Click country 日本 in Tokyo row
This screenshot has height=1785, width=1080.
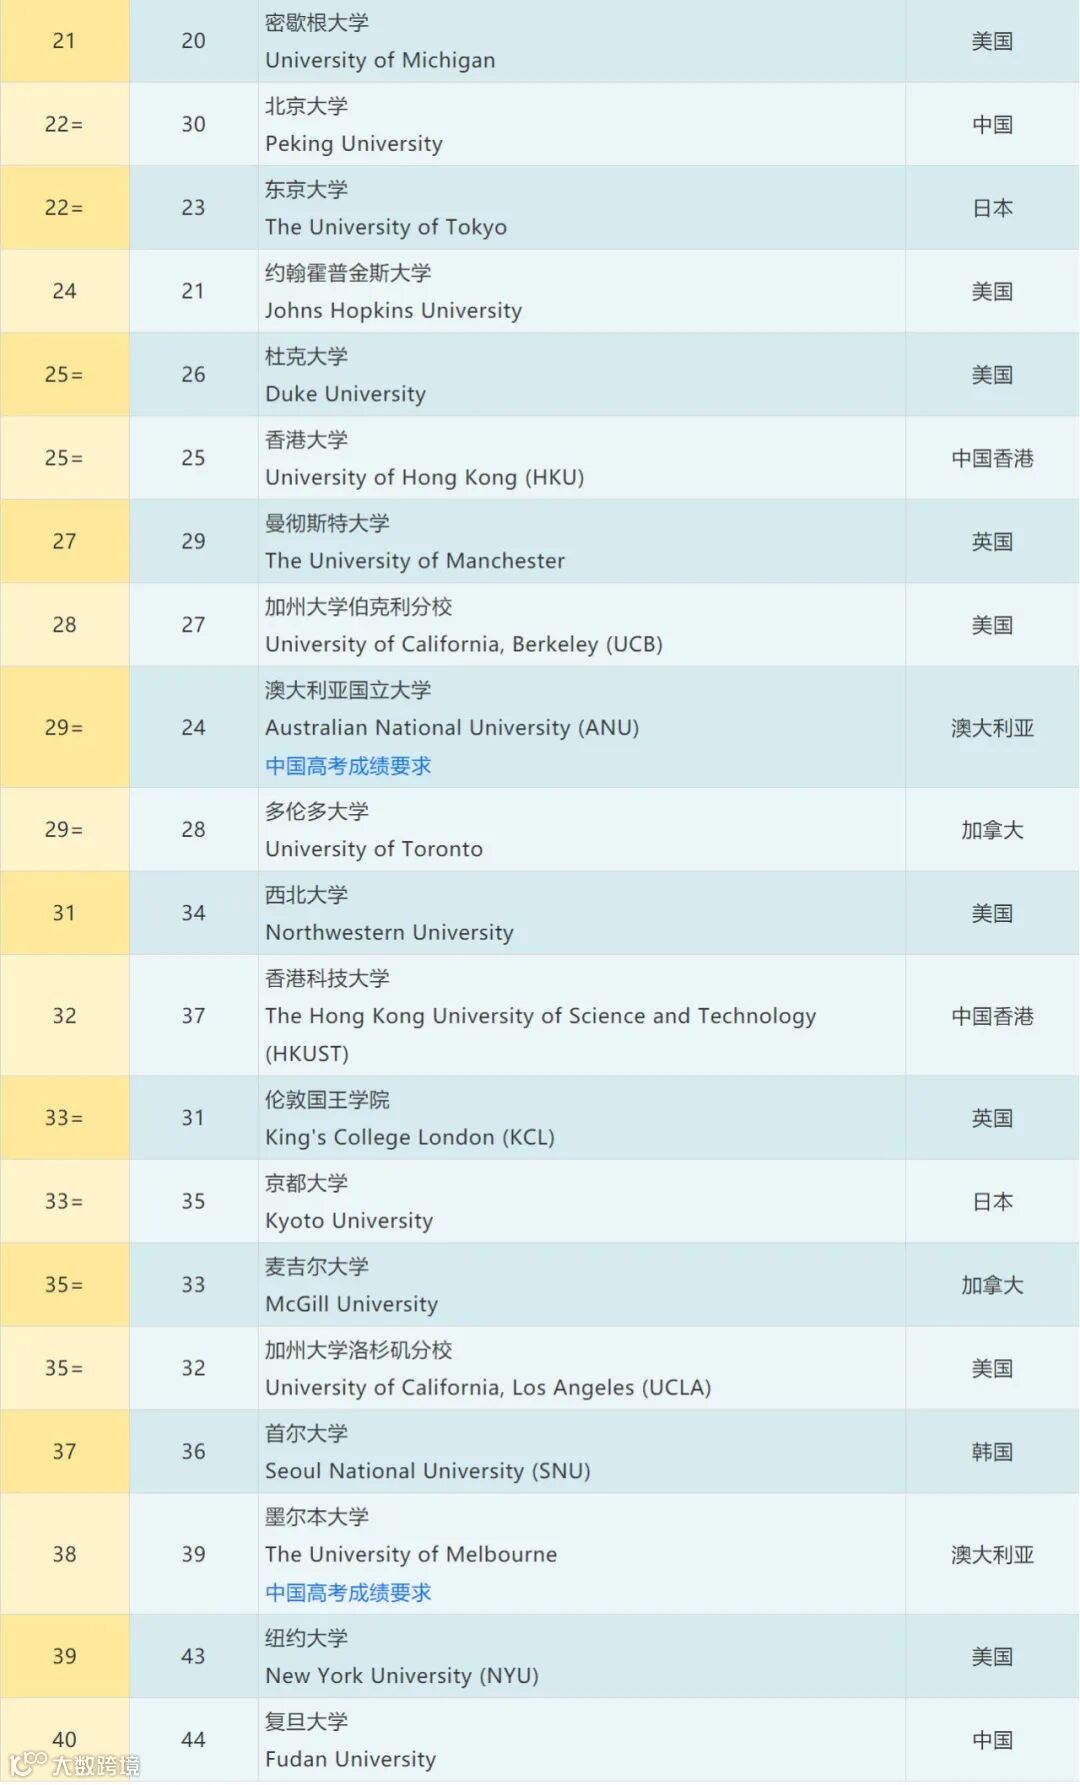(992, 208)
